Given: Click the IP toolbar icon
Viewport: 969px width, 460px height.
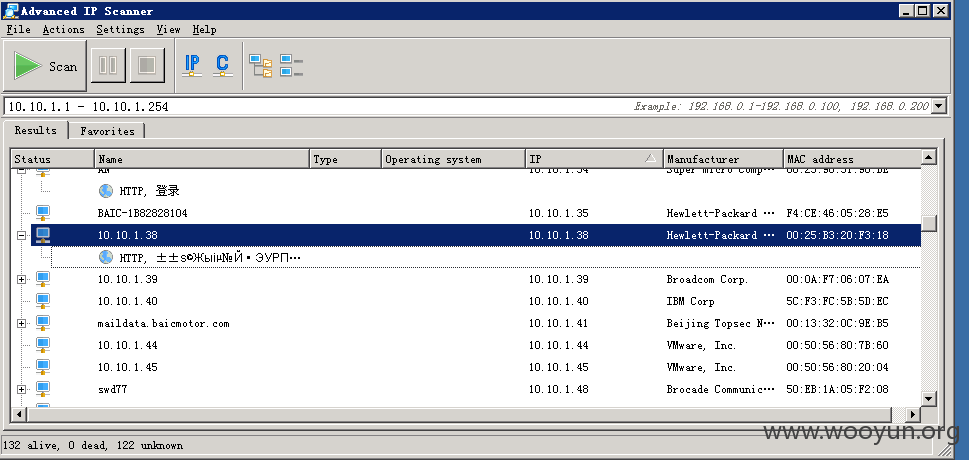Looking at the screenshot, I should pos(192,65).
